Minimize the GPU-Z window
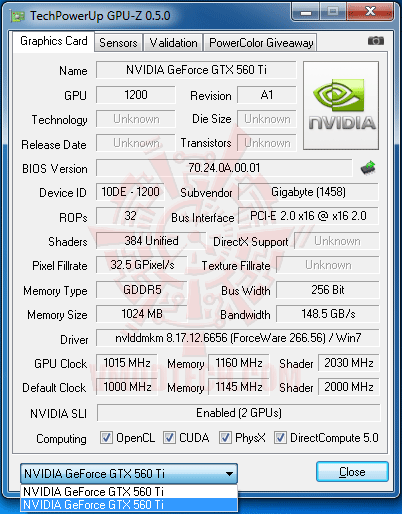Image resolution: width=402 pixels, height=514 pixels. click(305, 12)
